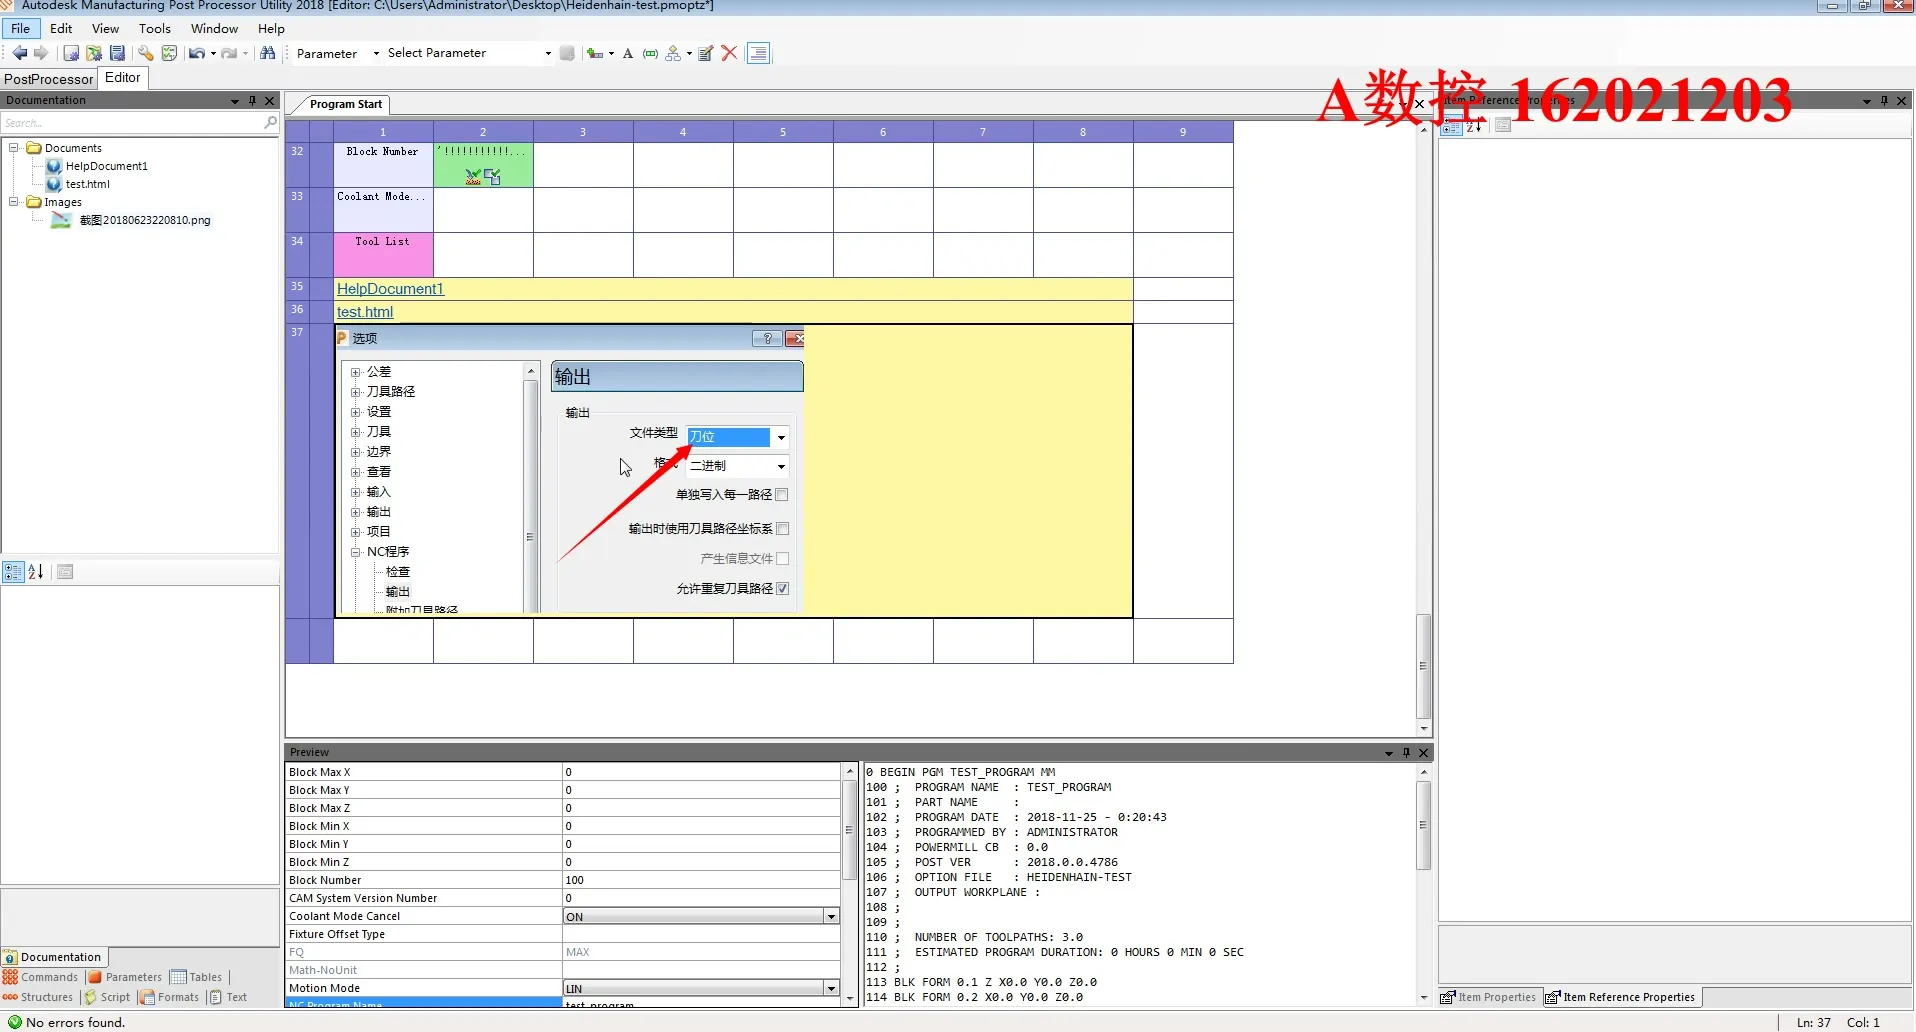1916x1032 pixels.
Task: Click the back navigation arrow icon
Action: click(19, 54)
